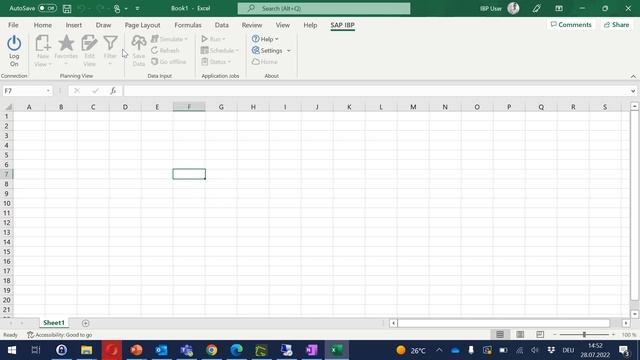Open the File menu

pyautogui.click(x=13, y=25)
